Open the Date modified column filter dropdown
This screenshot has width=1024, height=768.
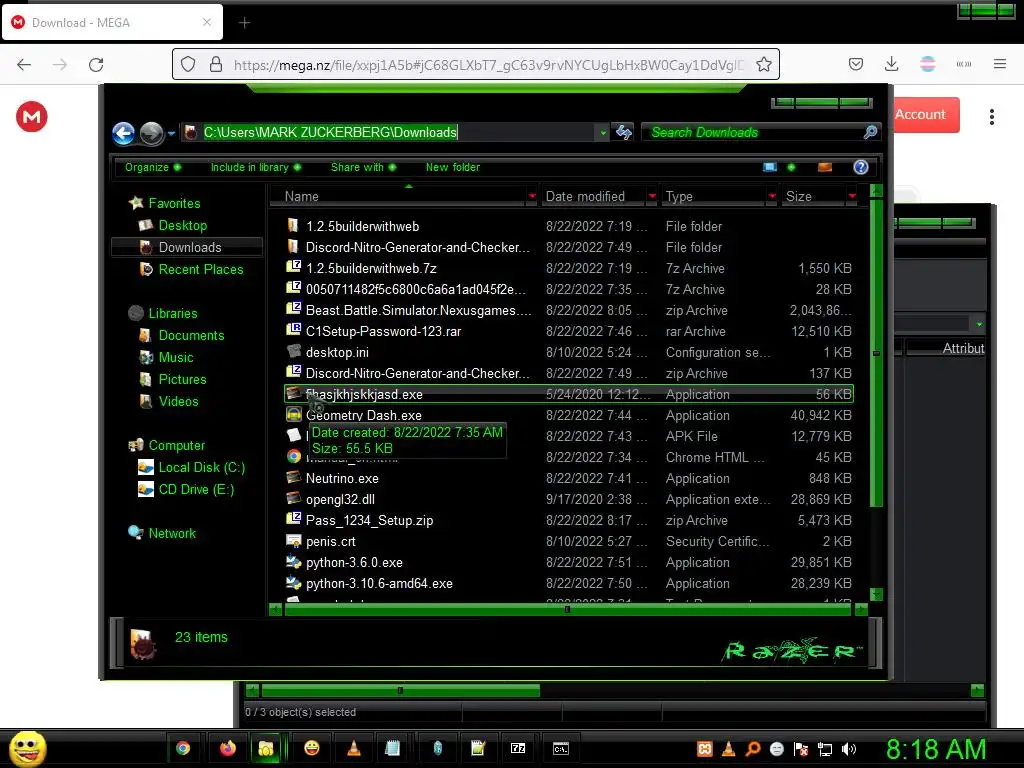point(652,196)
